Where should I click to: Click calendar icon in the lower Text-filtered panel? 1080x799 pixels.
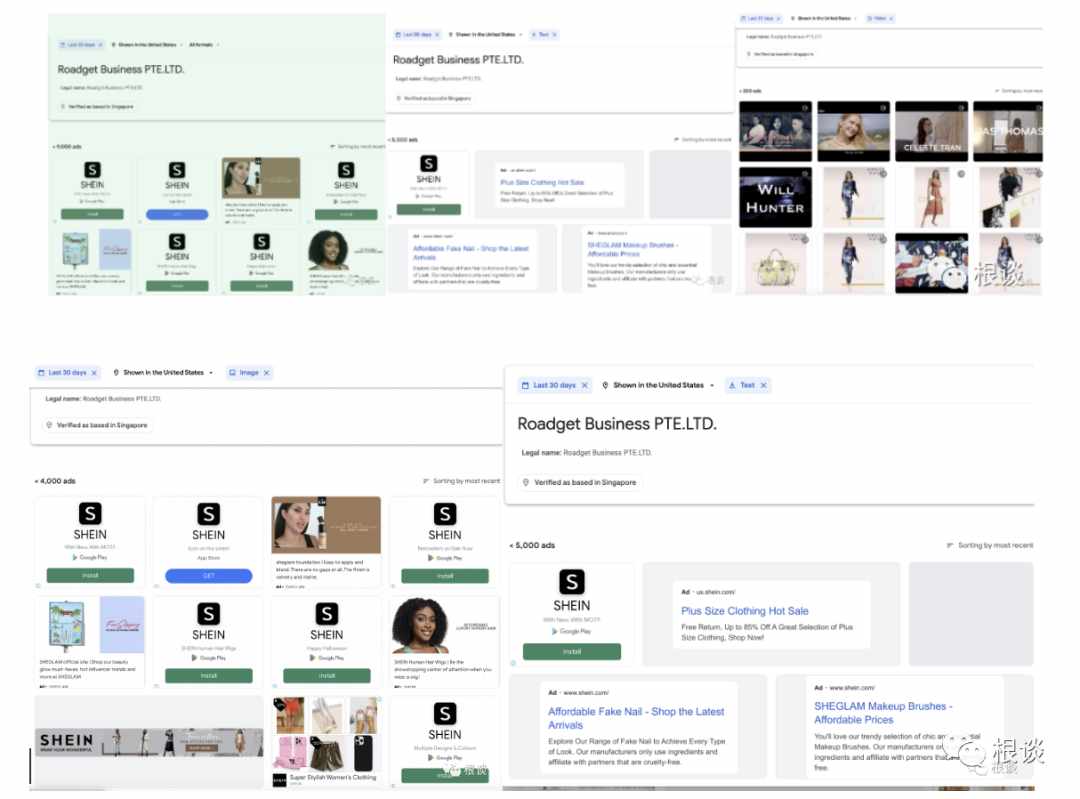526,385
